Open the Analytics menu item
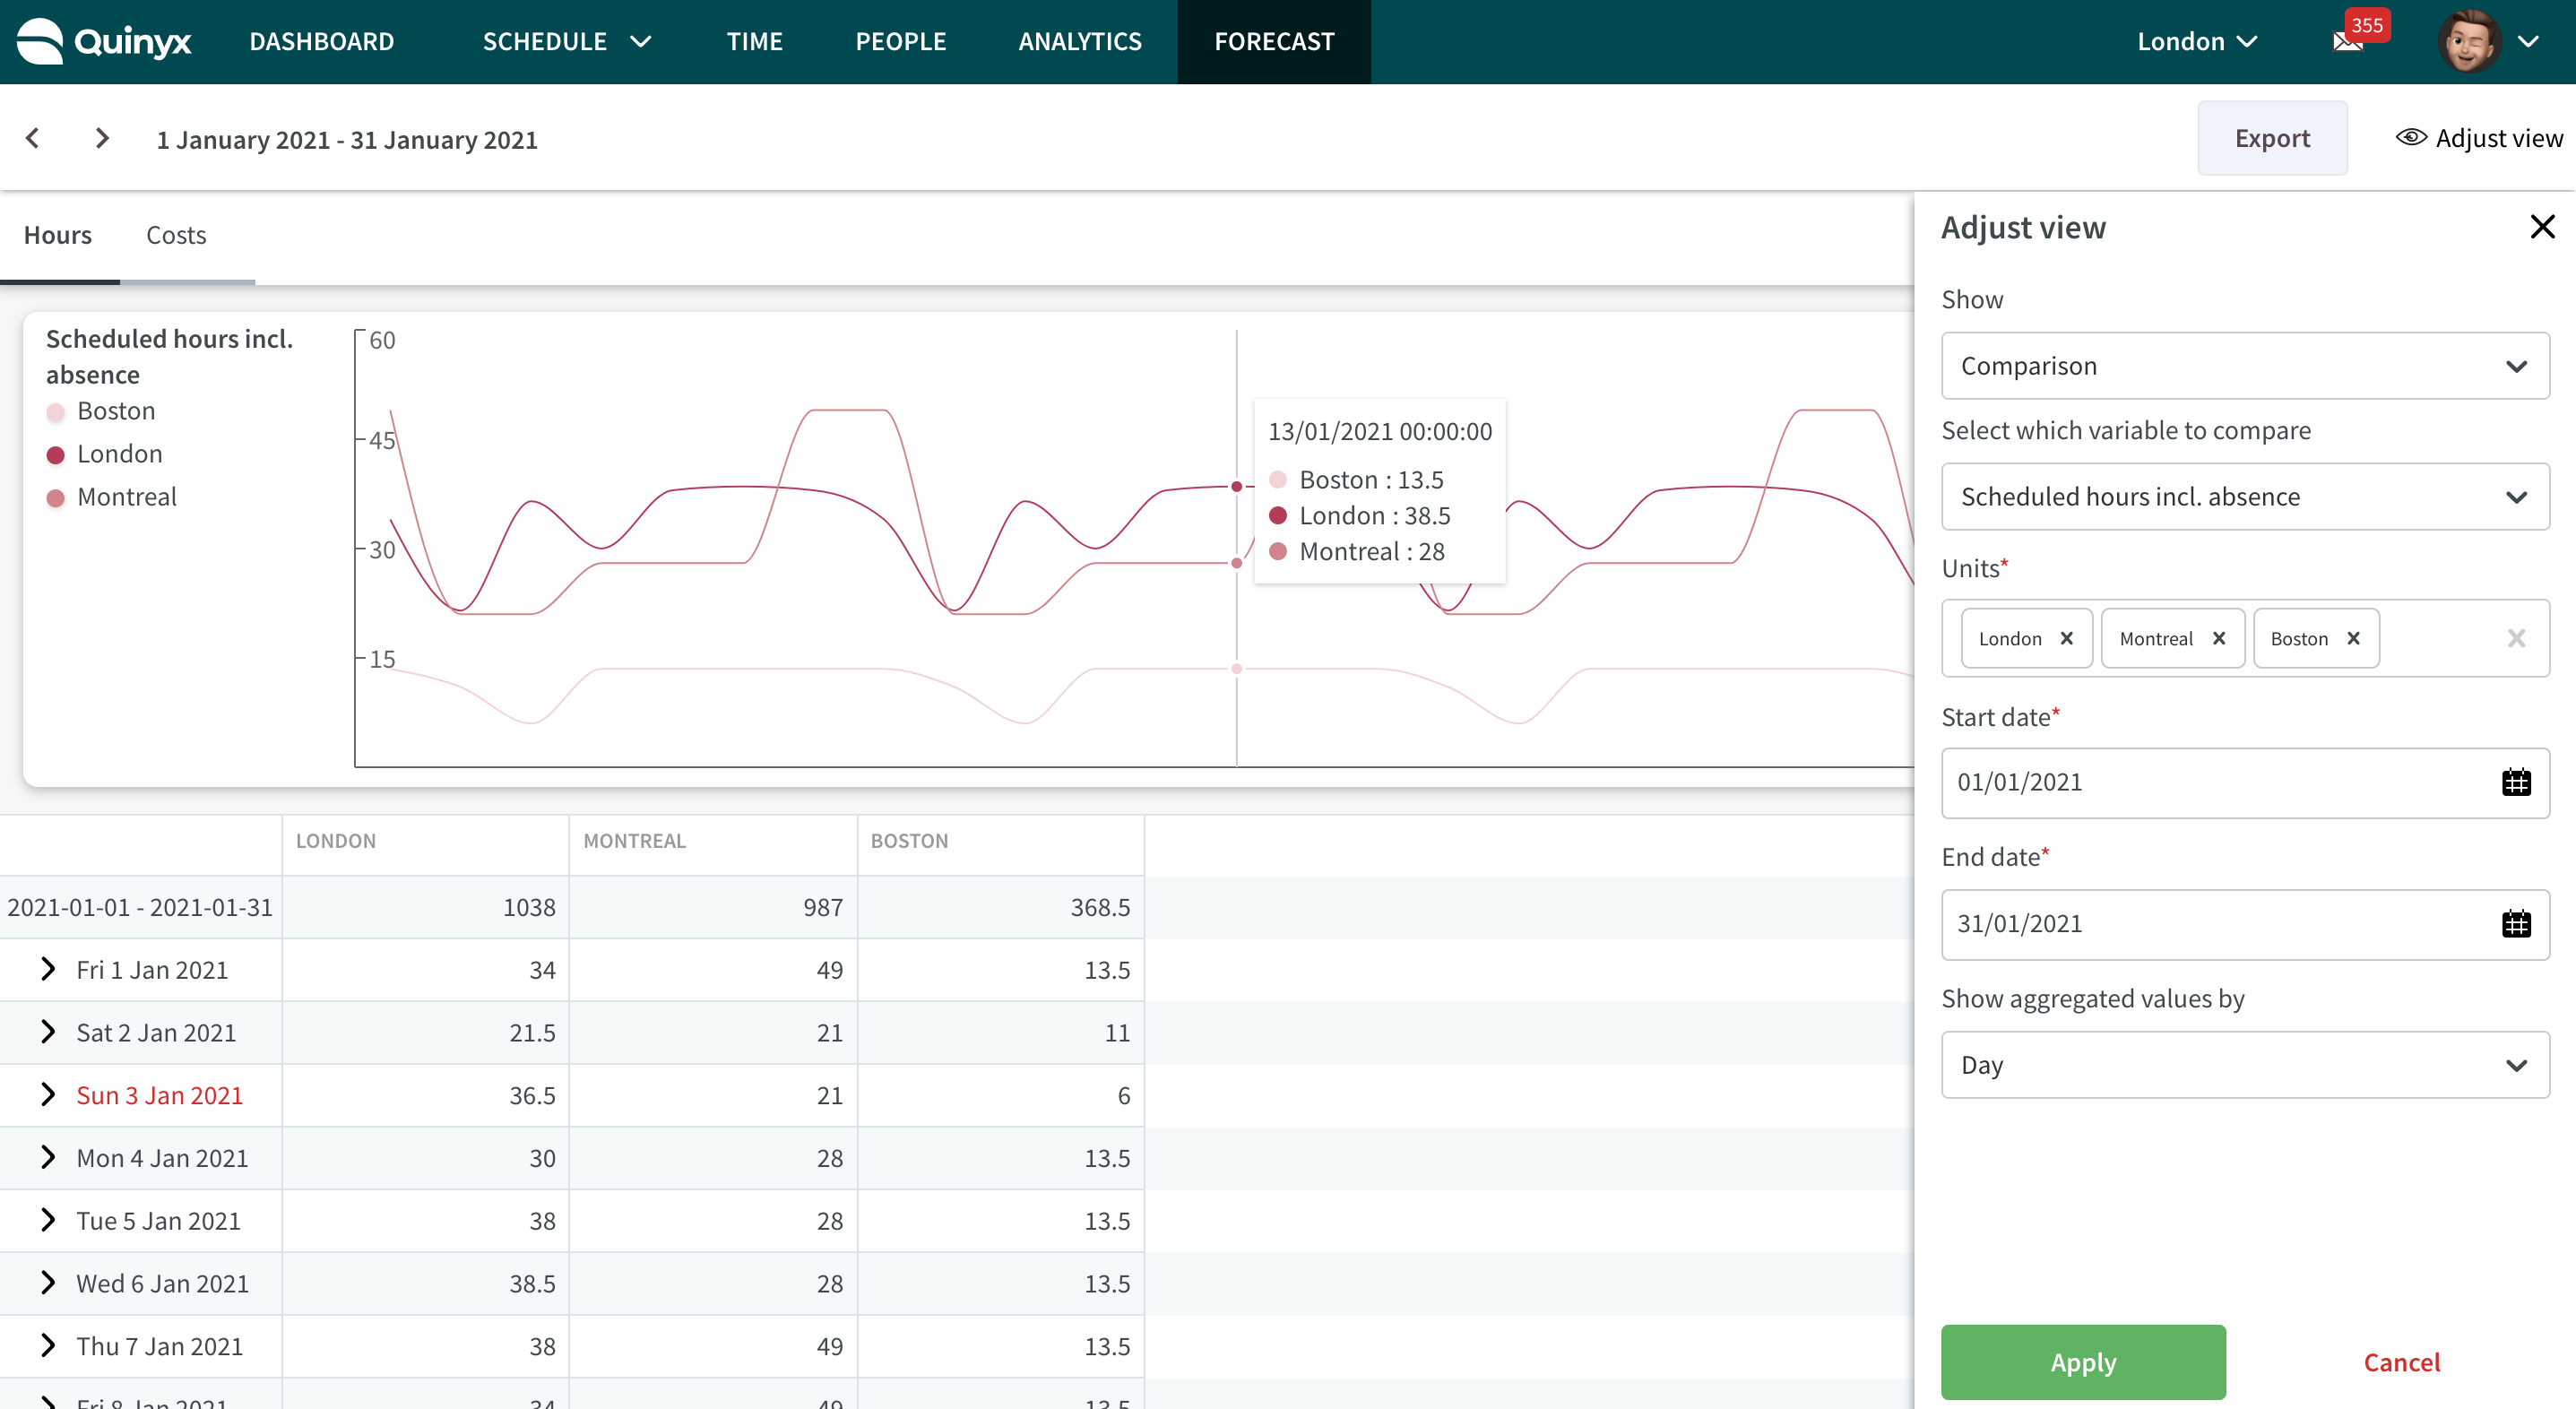The image size is (2576, 1409). pyautogui.click(x=1079, y=41)
